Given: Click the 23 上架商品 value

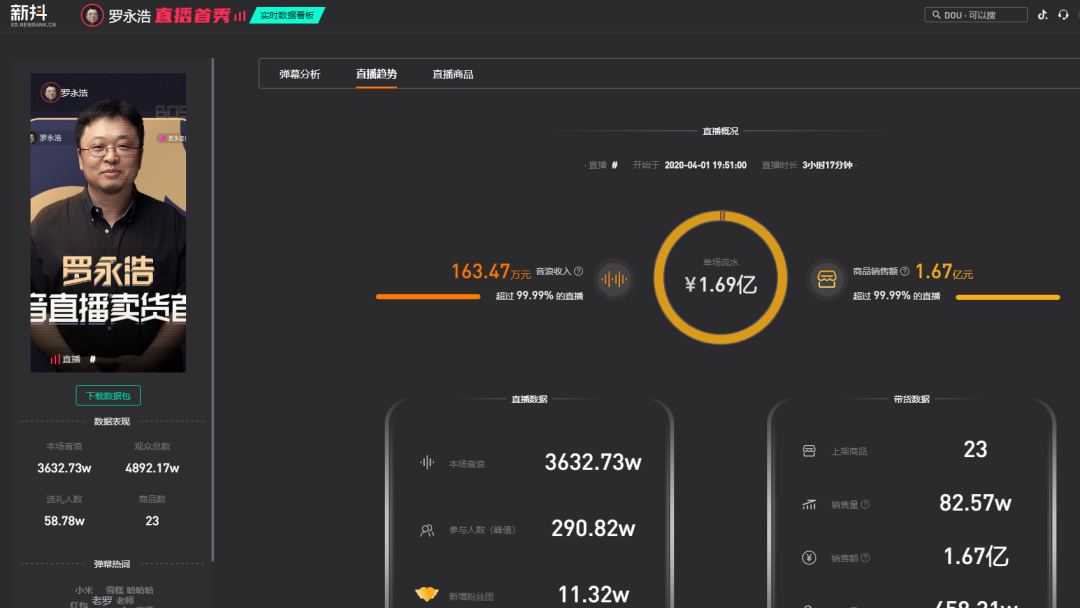Looking at the screenshot, I should pos(975,450).
